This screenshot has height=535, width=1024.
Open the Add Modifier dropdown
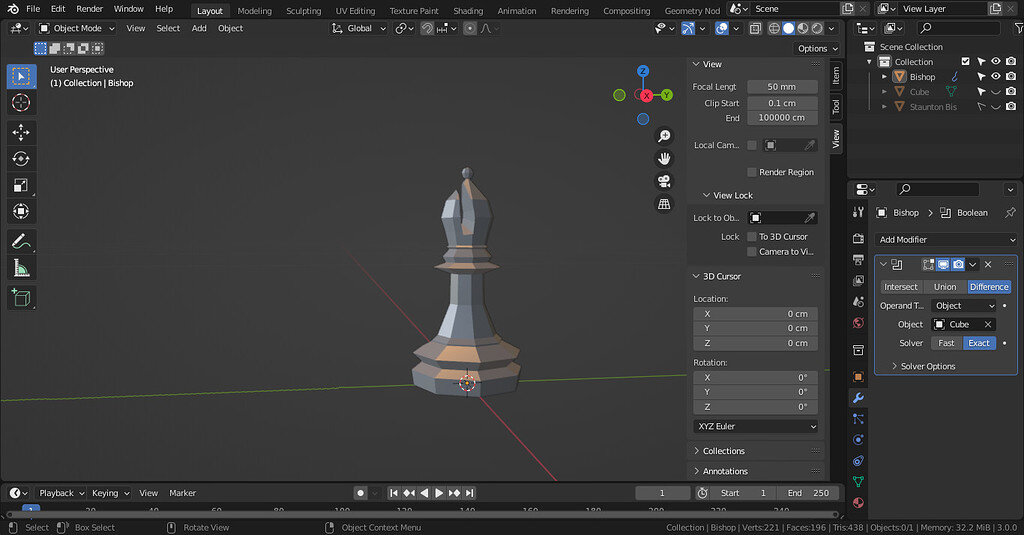point(946,240)
